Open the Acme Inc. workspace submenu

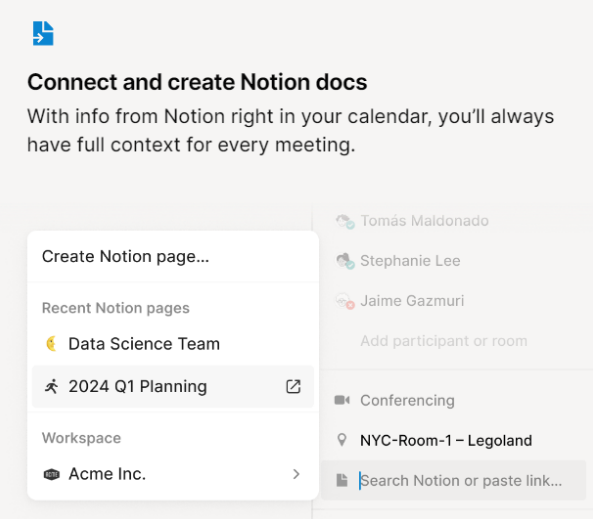(173, 474)
